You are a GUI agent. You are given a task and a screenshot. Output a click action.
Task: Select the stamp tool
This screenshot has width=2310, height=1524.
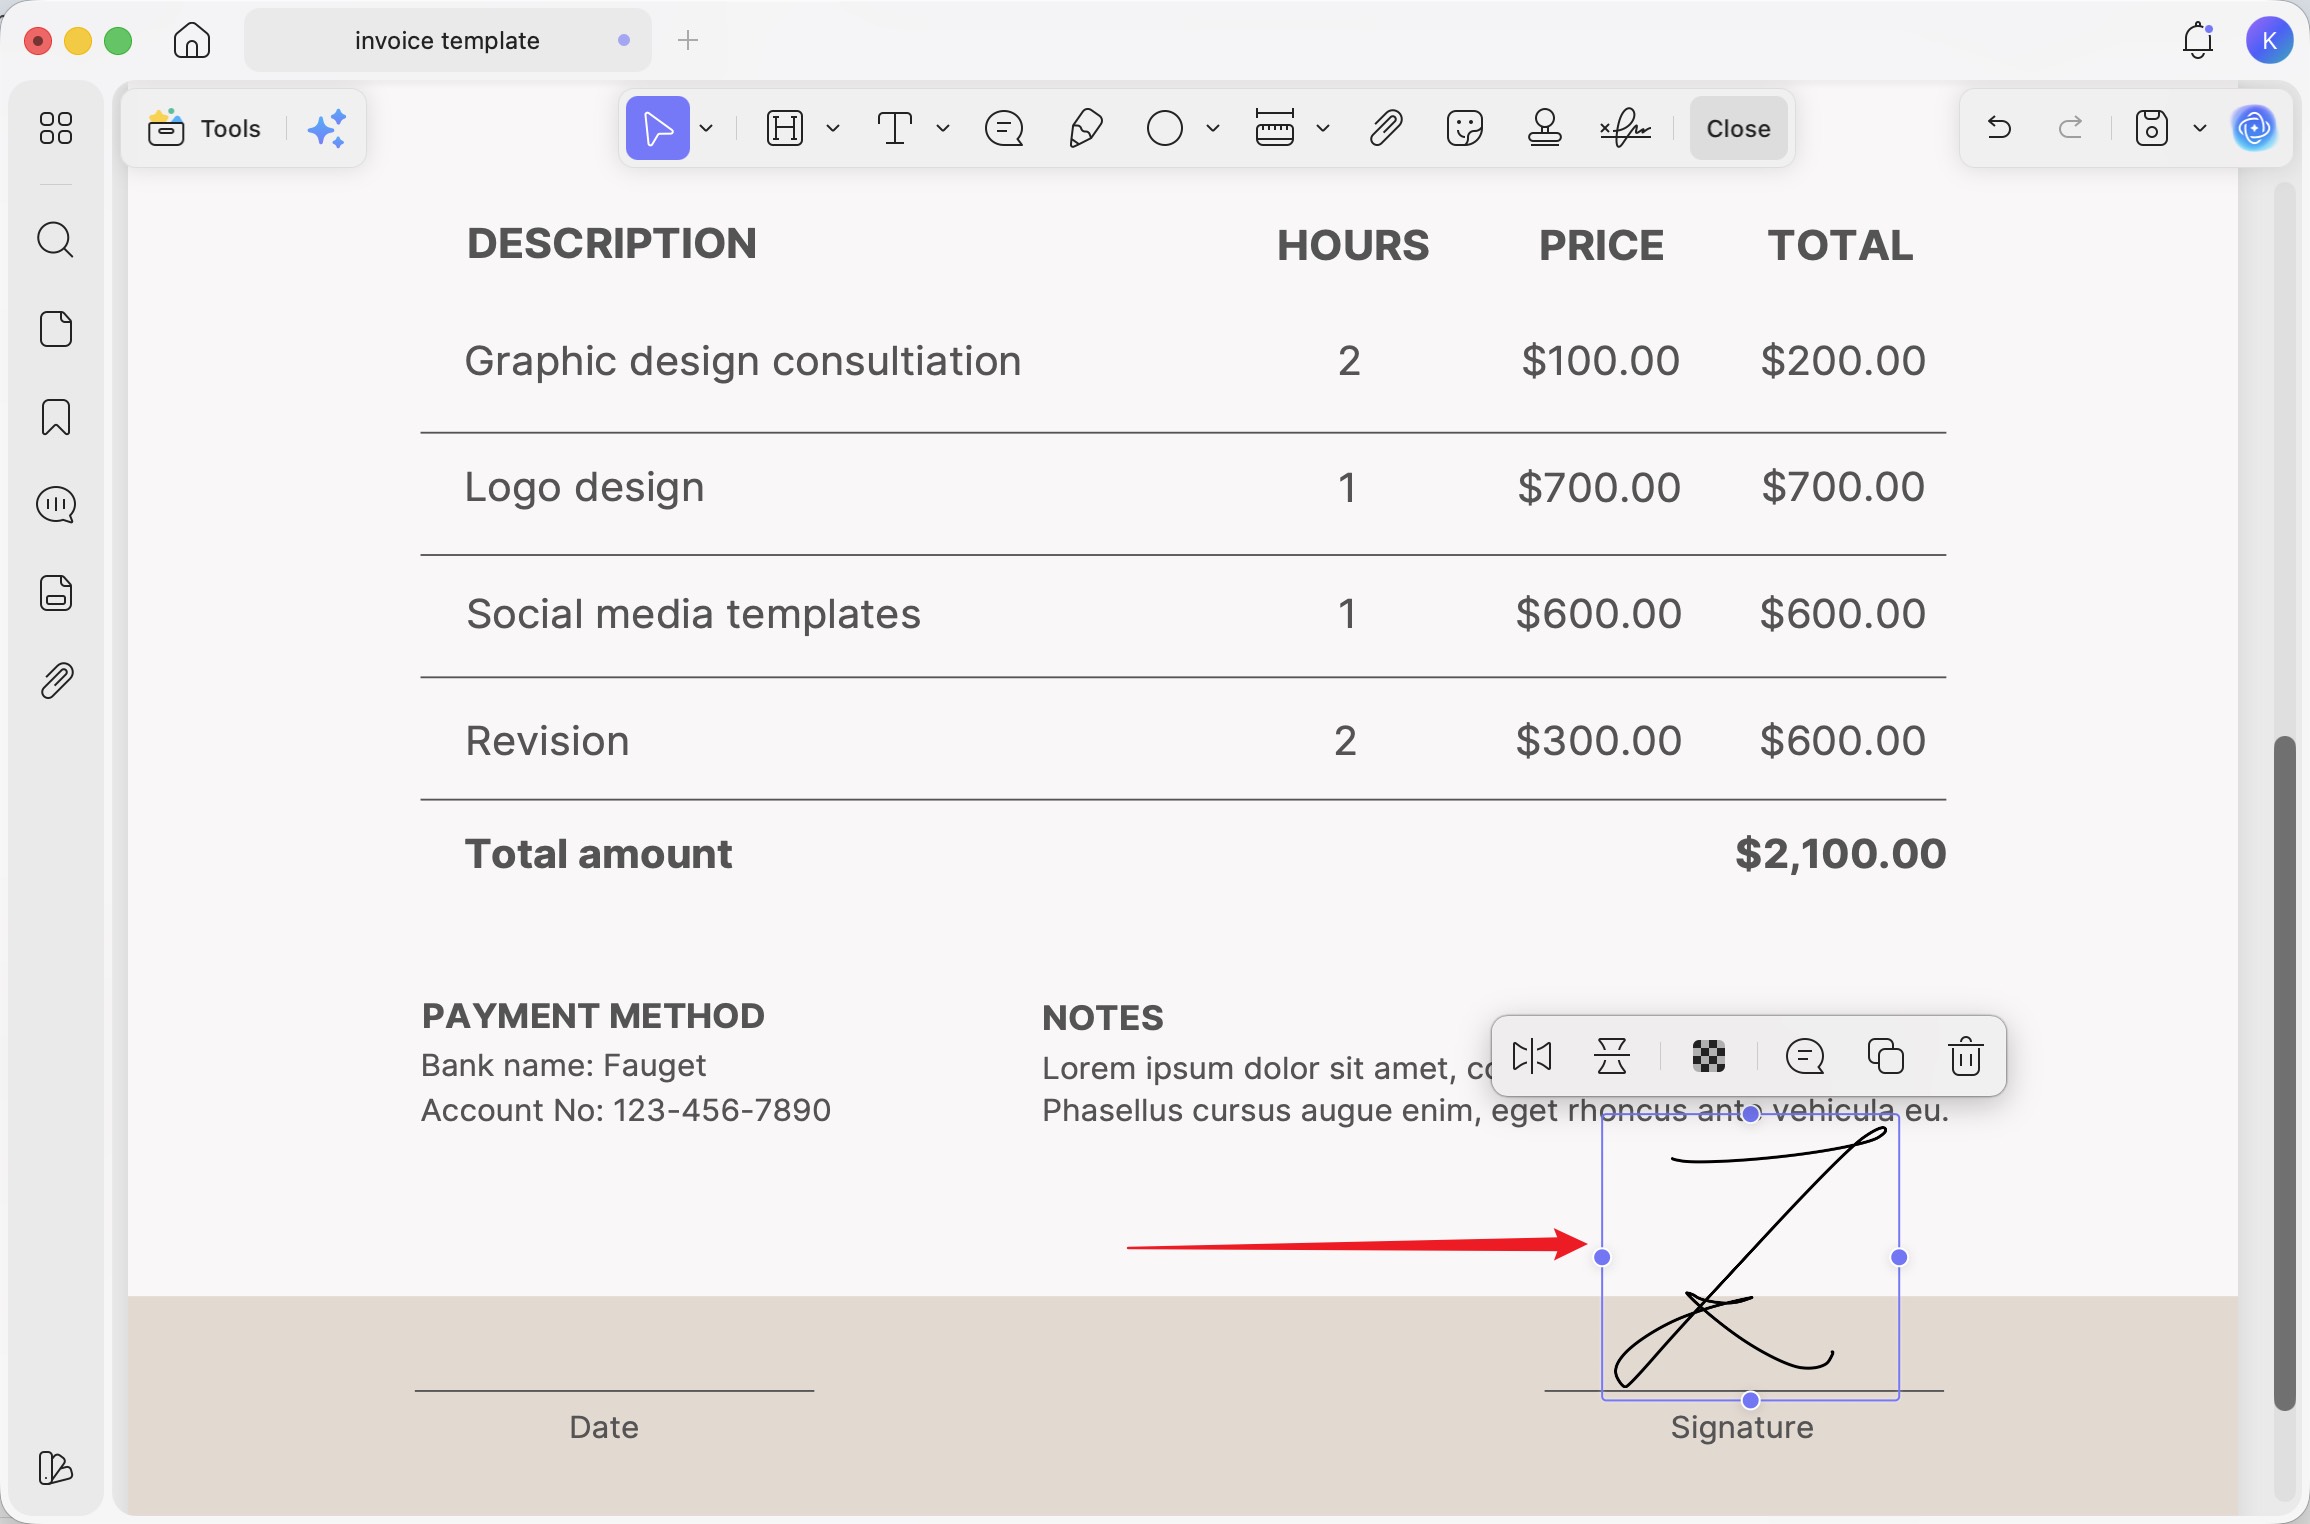pos(1545,128)
